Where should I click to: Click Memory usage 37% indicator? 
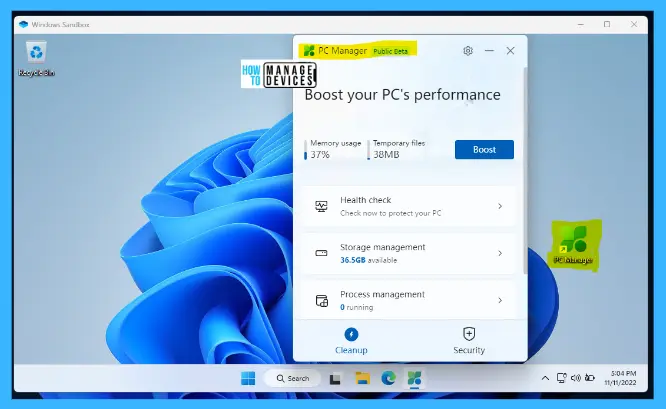coord(333,149)
